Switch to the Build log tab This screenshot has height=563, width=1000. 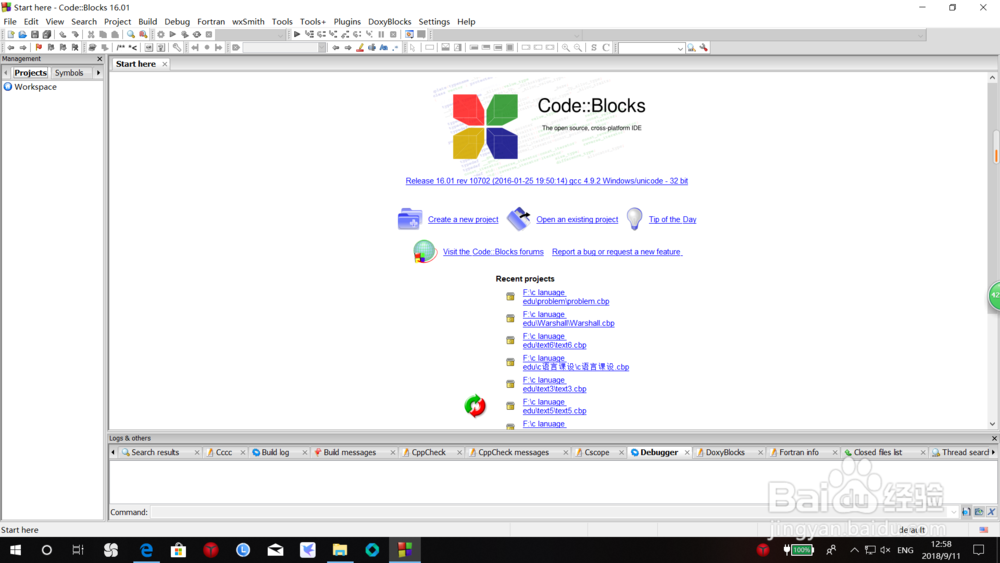pyautogui.click(x=275, y=452)
